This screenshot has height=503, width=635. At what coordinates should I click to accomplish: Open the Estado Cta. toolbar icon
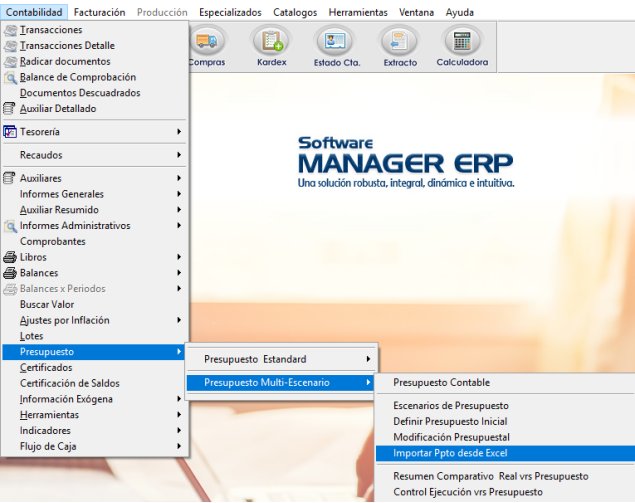pos(336,41)
